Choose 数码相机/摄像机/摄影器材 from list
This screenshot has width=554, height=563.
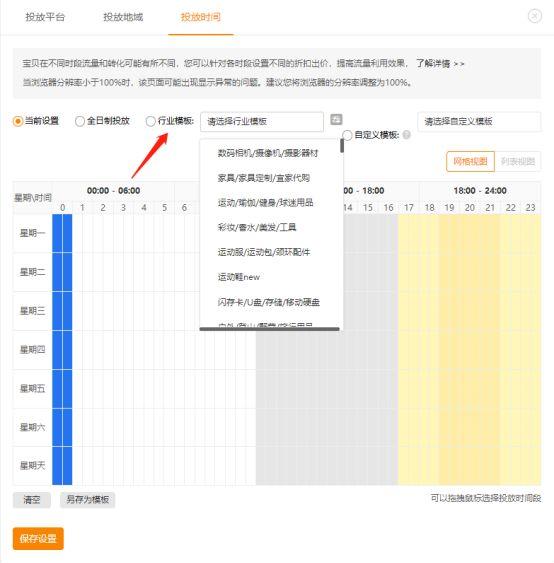tap(268, 153)
